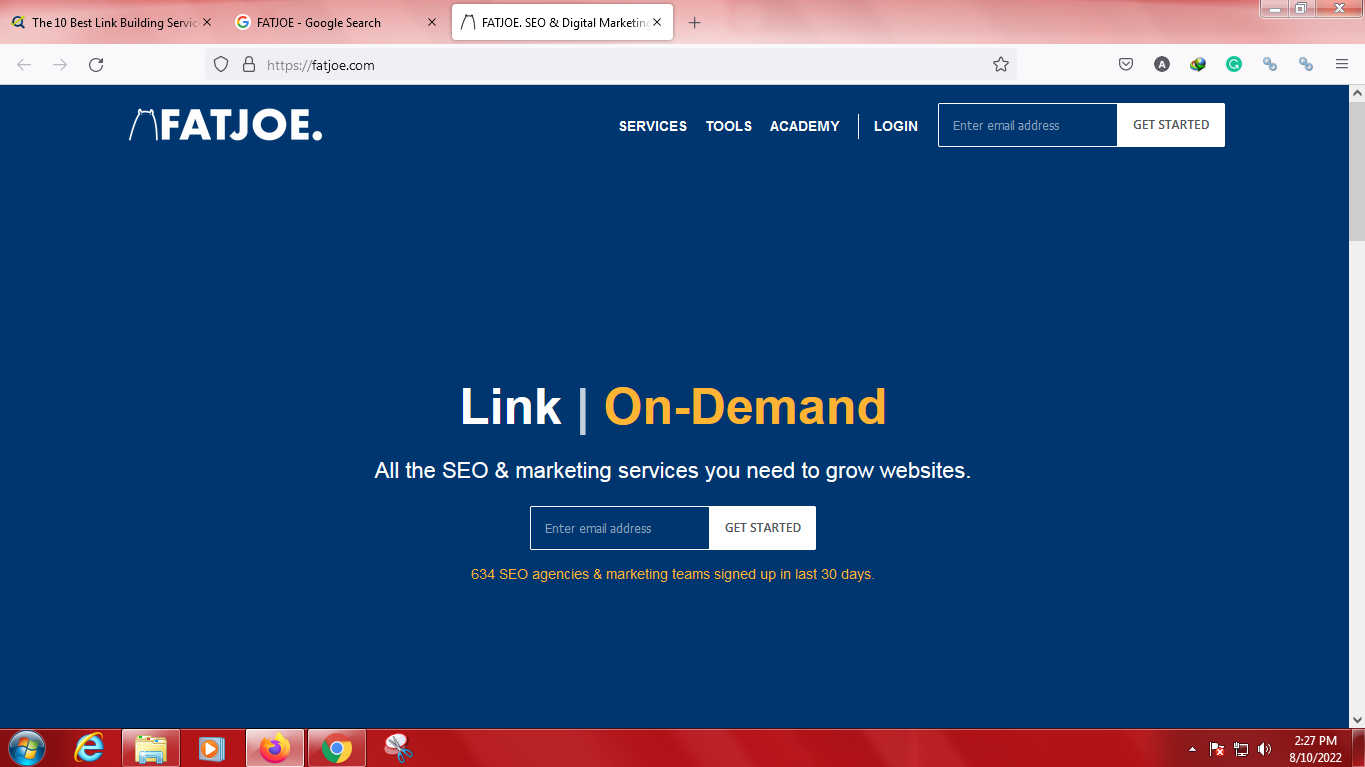
Task: Launch Internet Explorer from taskbar
Action: coord(89,748)
